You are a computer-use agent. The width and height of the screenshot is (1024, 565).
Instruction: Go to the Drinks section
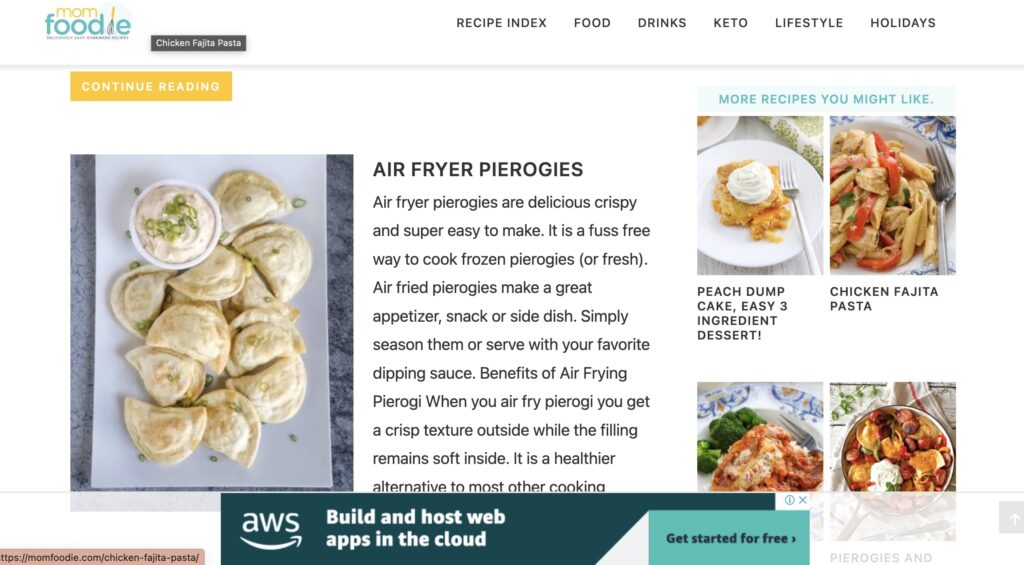point(662,23)
